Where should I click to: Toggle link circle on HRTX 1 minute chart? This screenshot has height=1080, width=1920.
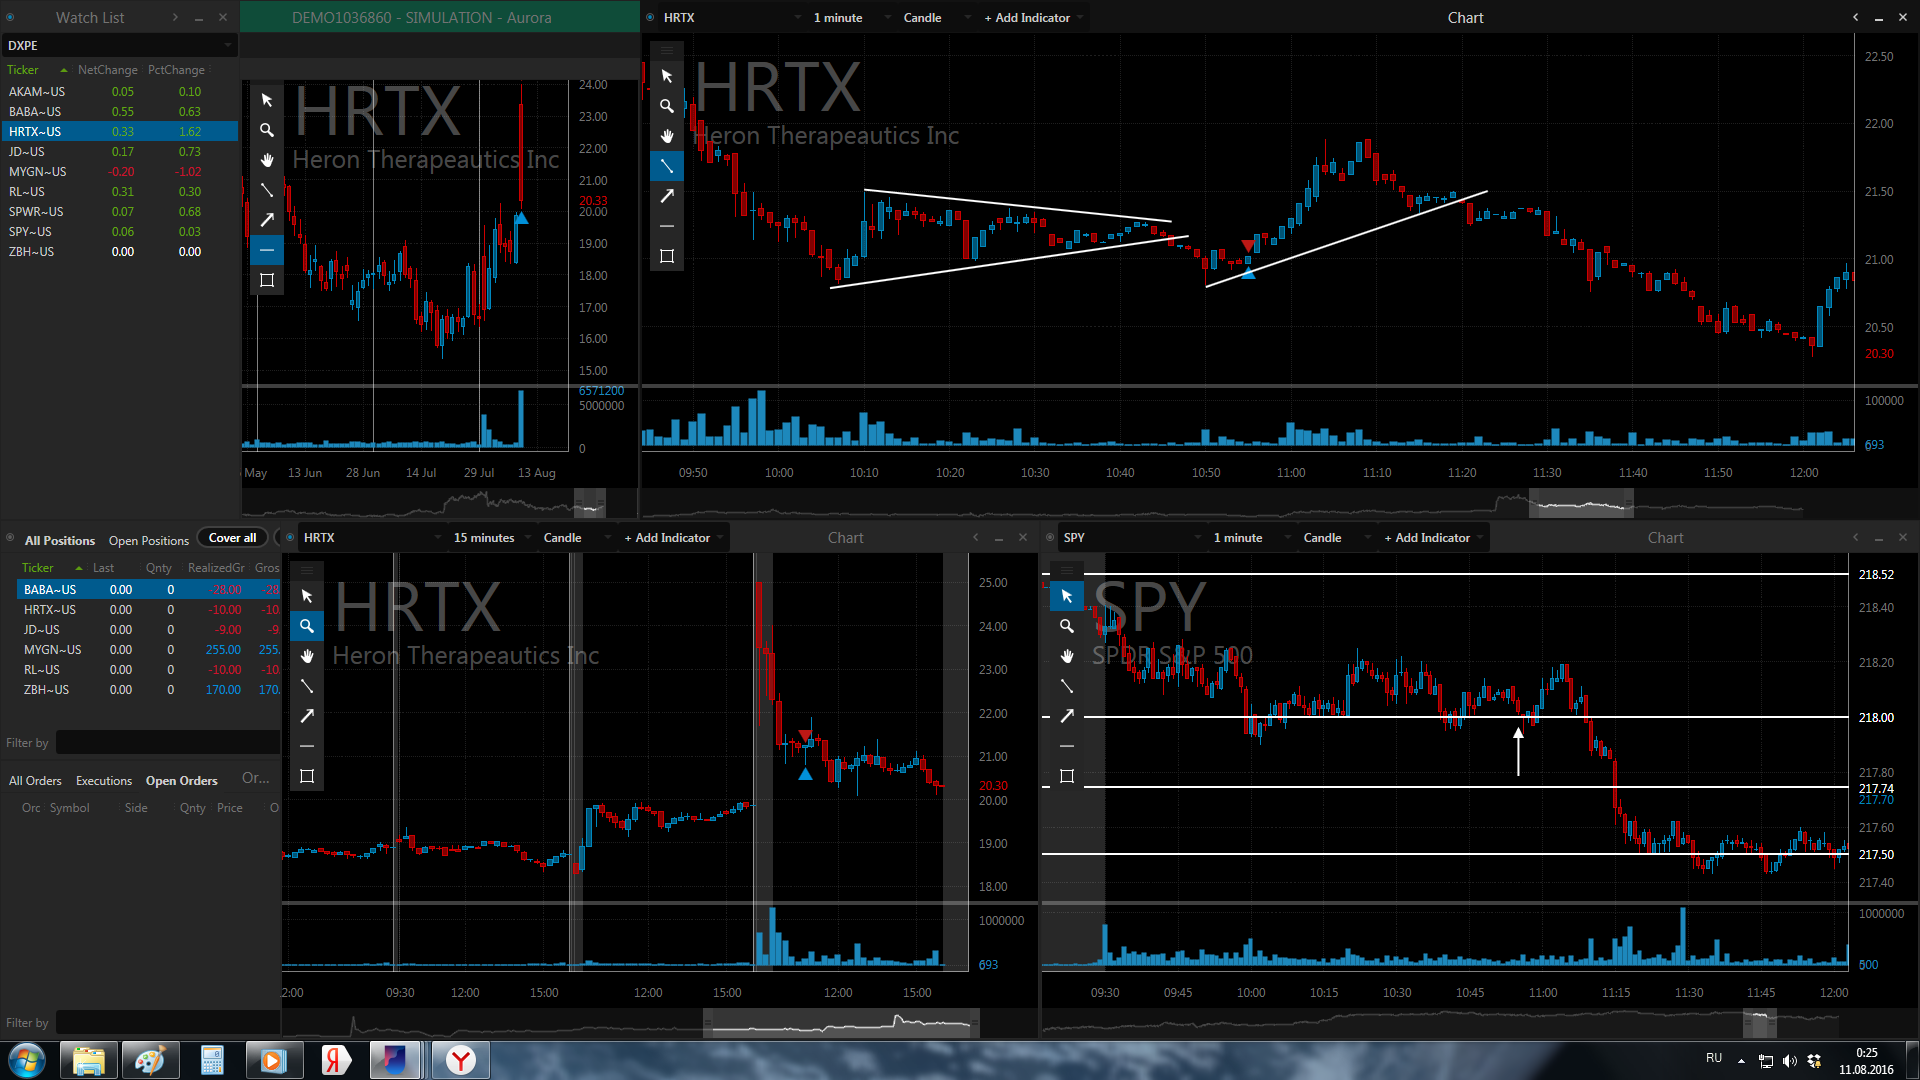pos(650,17)
